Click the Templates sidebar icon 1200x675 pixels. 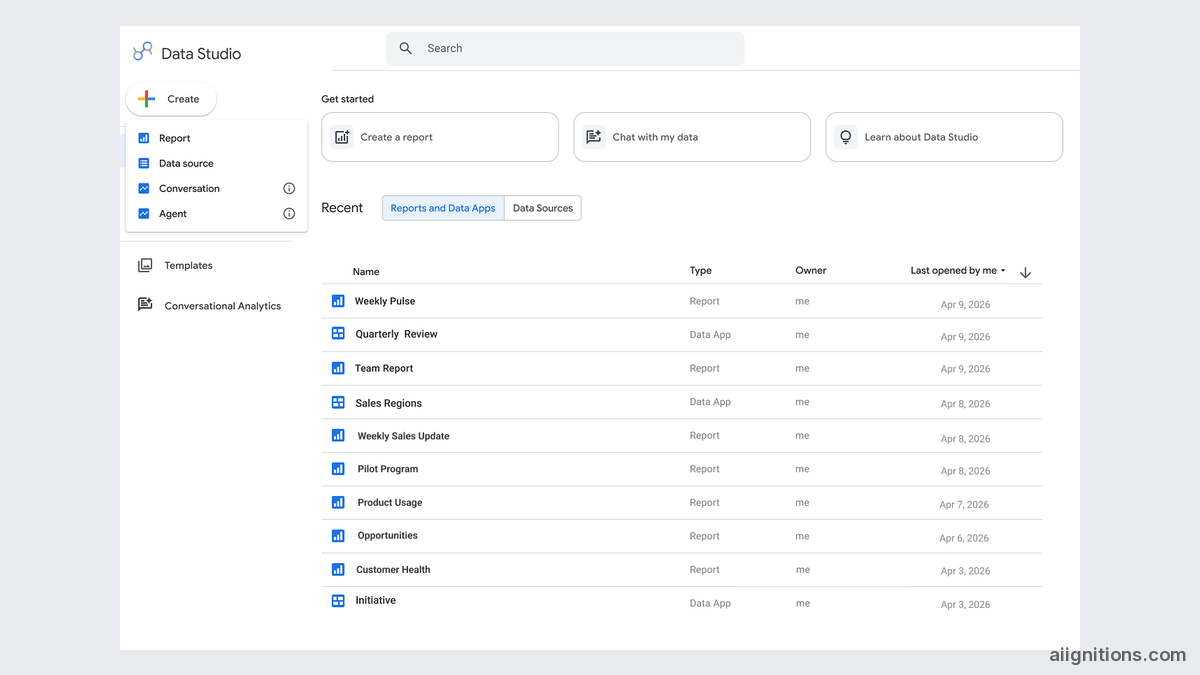coord(145,265)
